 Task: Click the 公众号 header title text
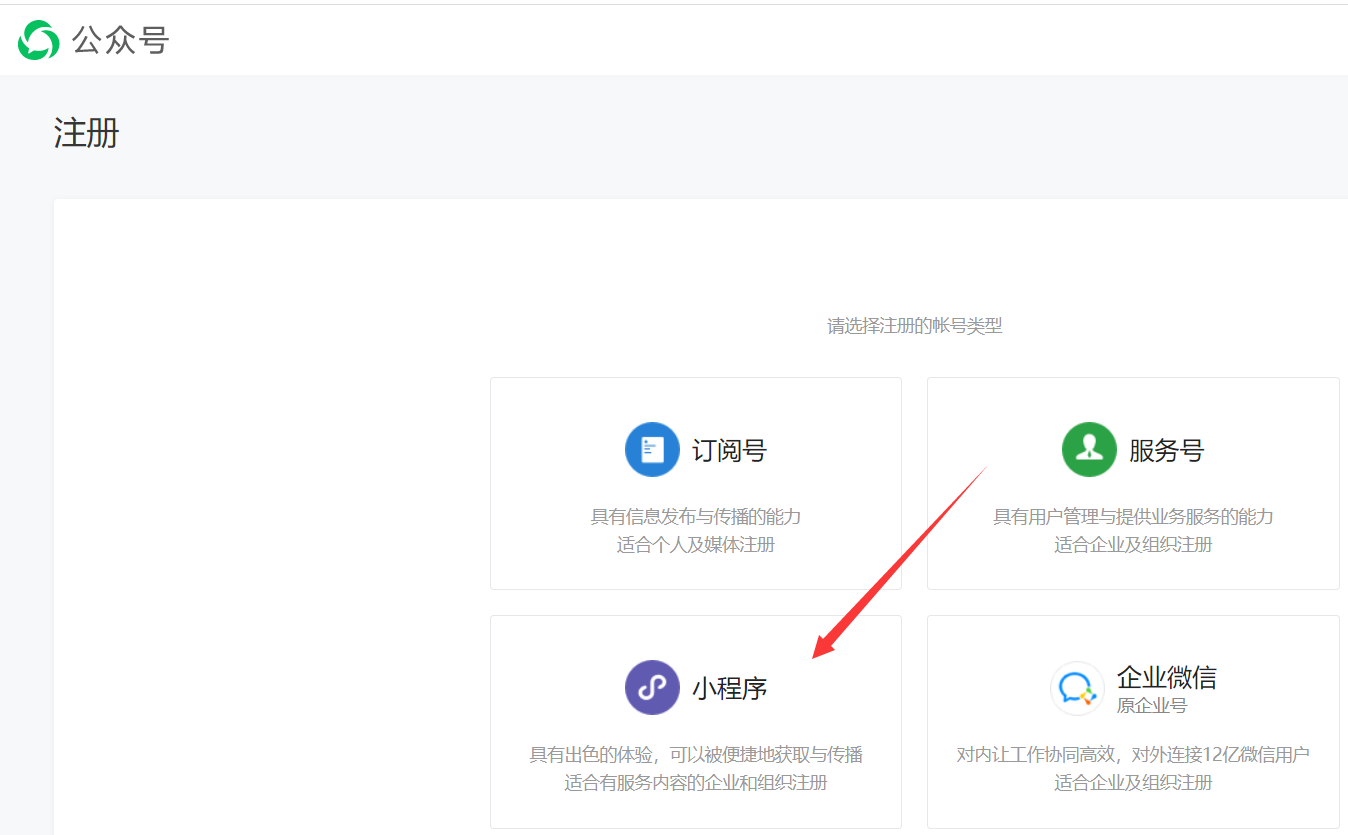click(x=121, y=41)
